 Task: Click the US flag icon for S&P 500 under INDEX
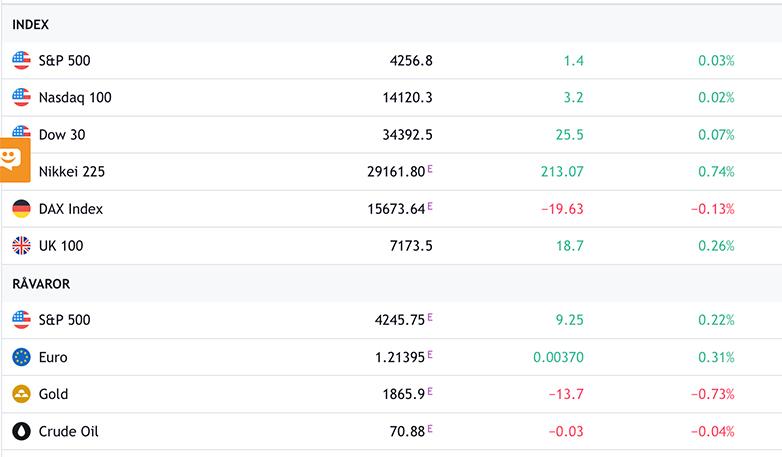(x=21, y=61)
